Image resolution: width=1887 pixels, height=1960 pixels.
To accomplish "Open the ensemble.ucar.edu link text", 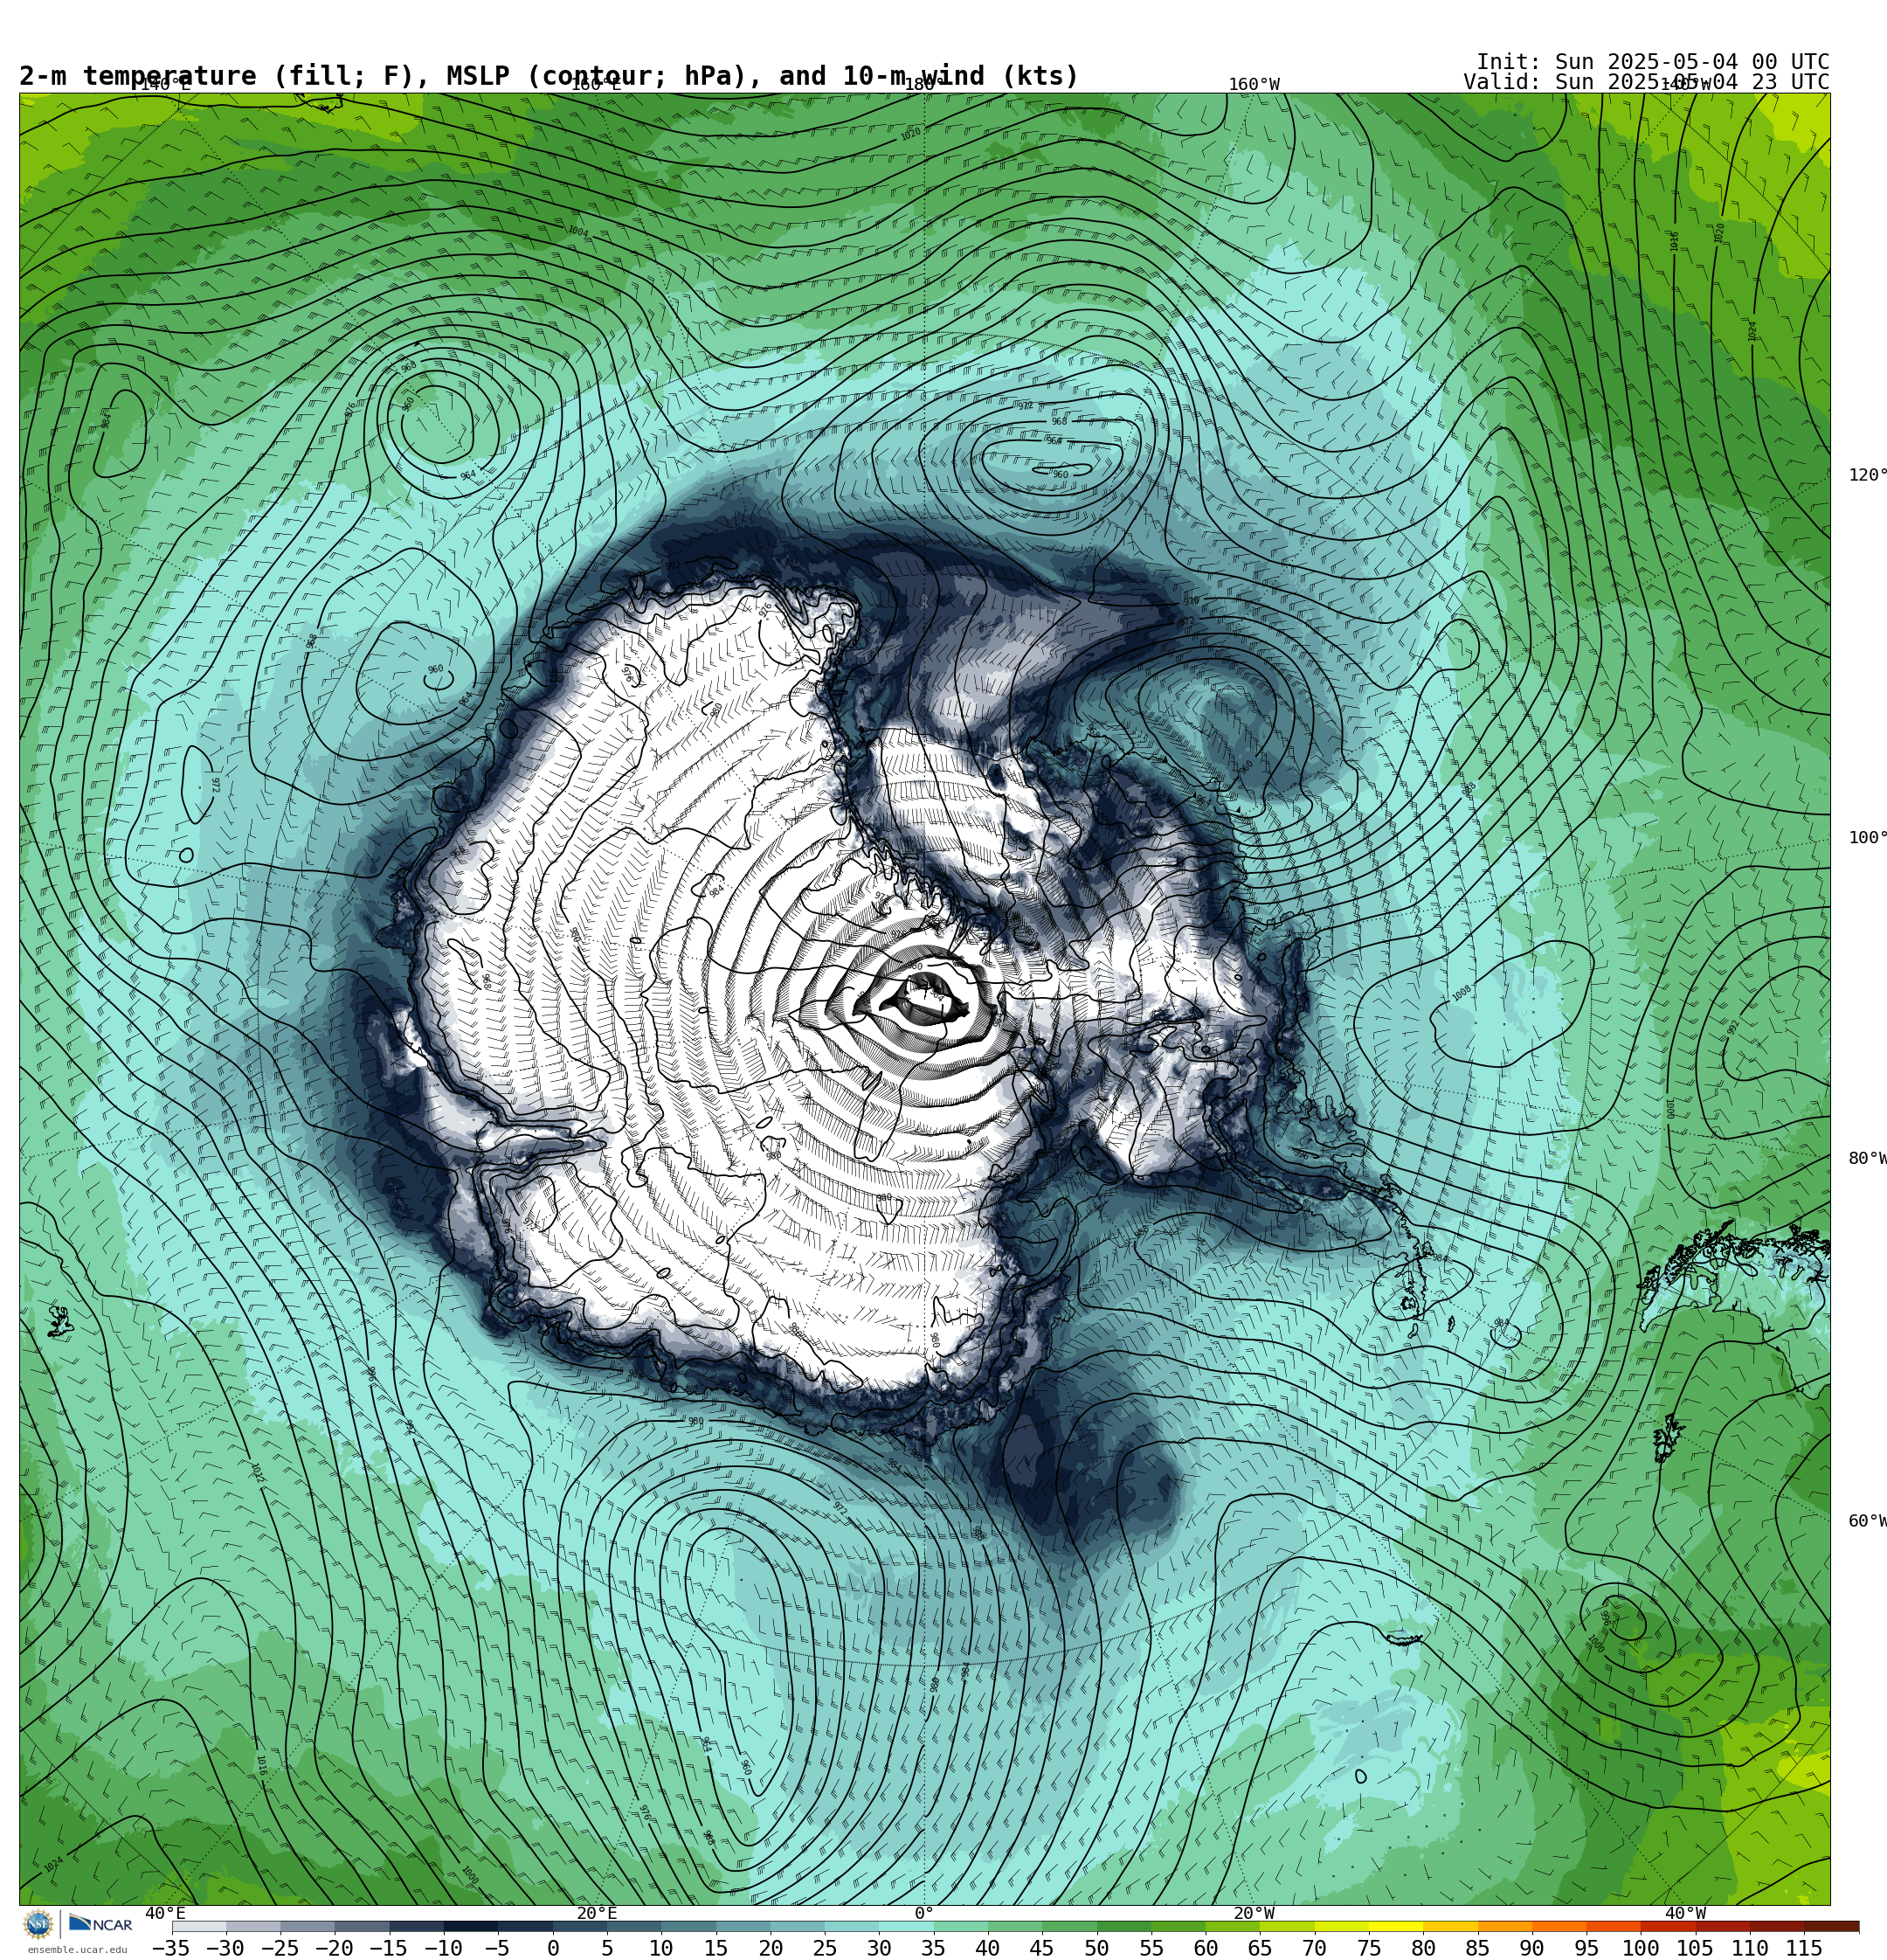I will 77,1950.
